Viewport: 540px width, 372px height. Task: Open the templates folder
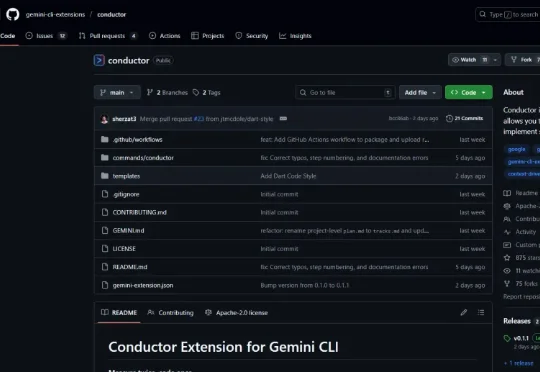(x=126, y=176)
